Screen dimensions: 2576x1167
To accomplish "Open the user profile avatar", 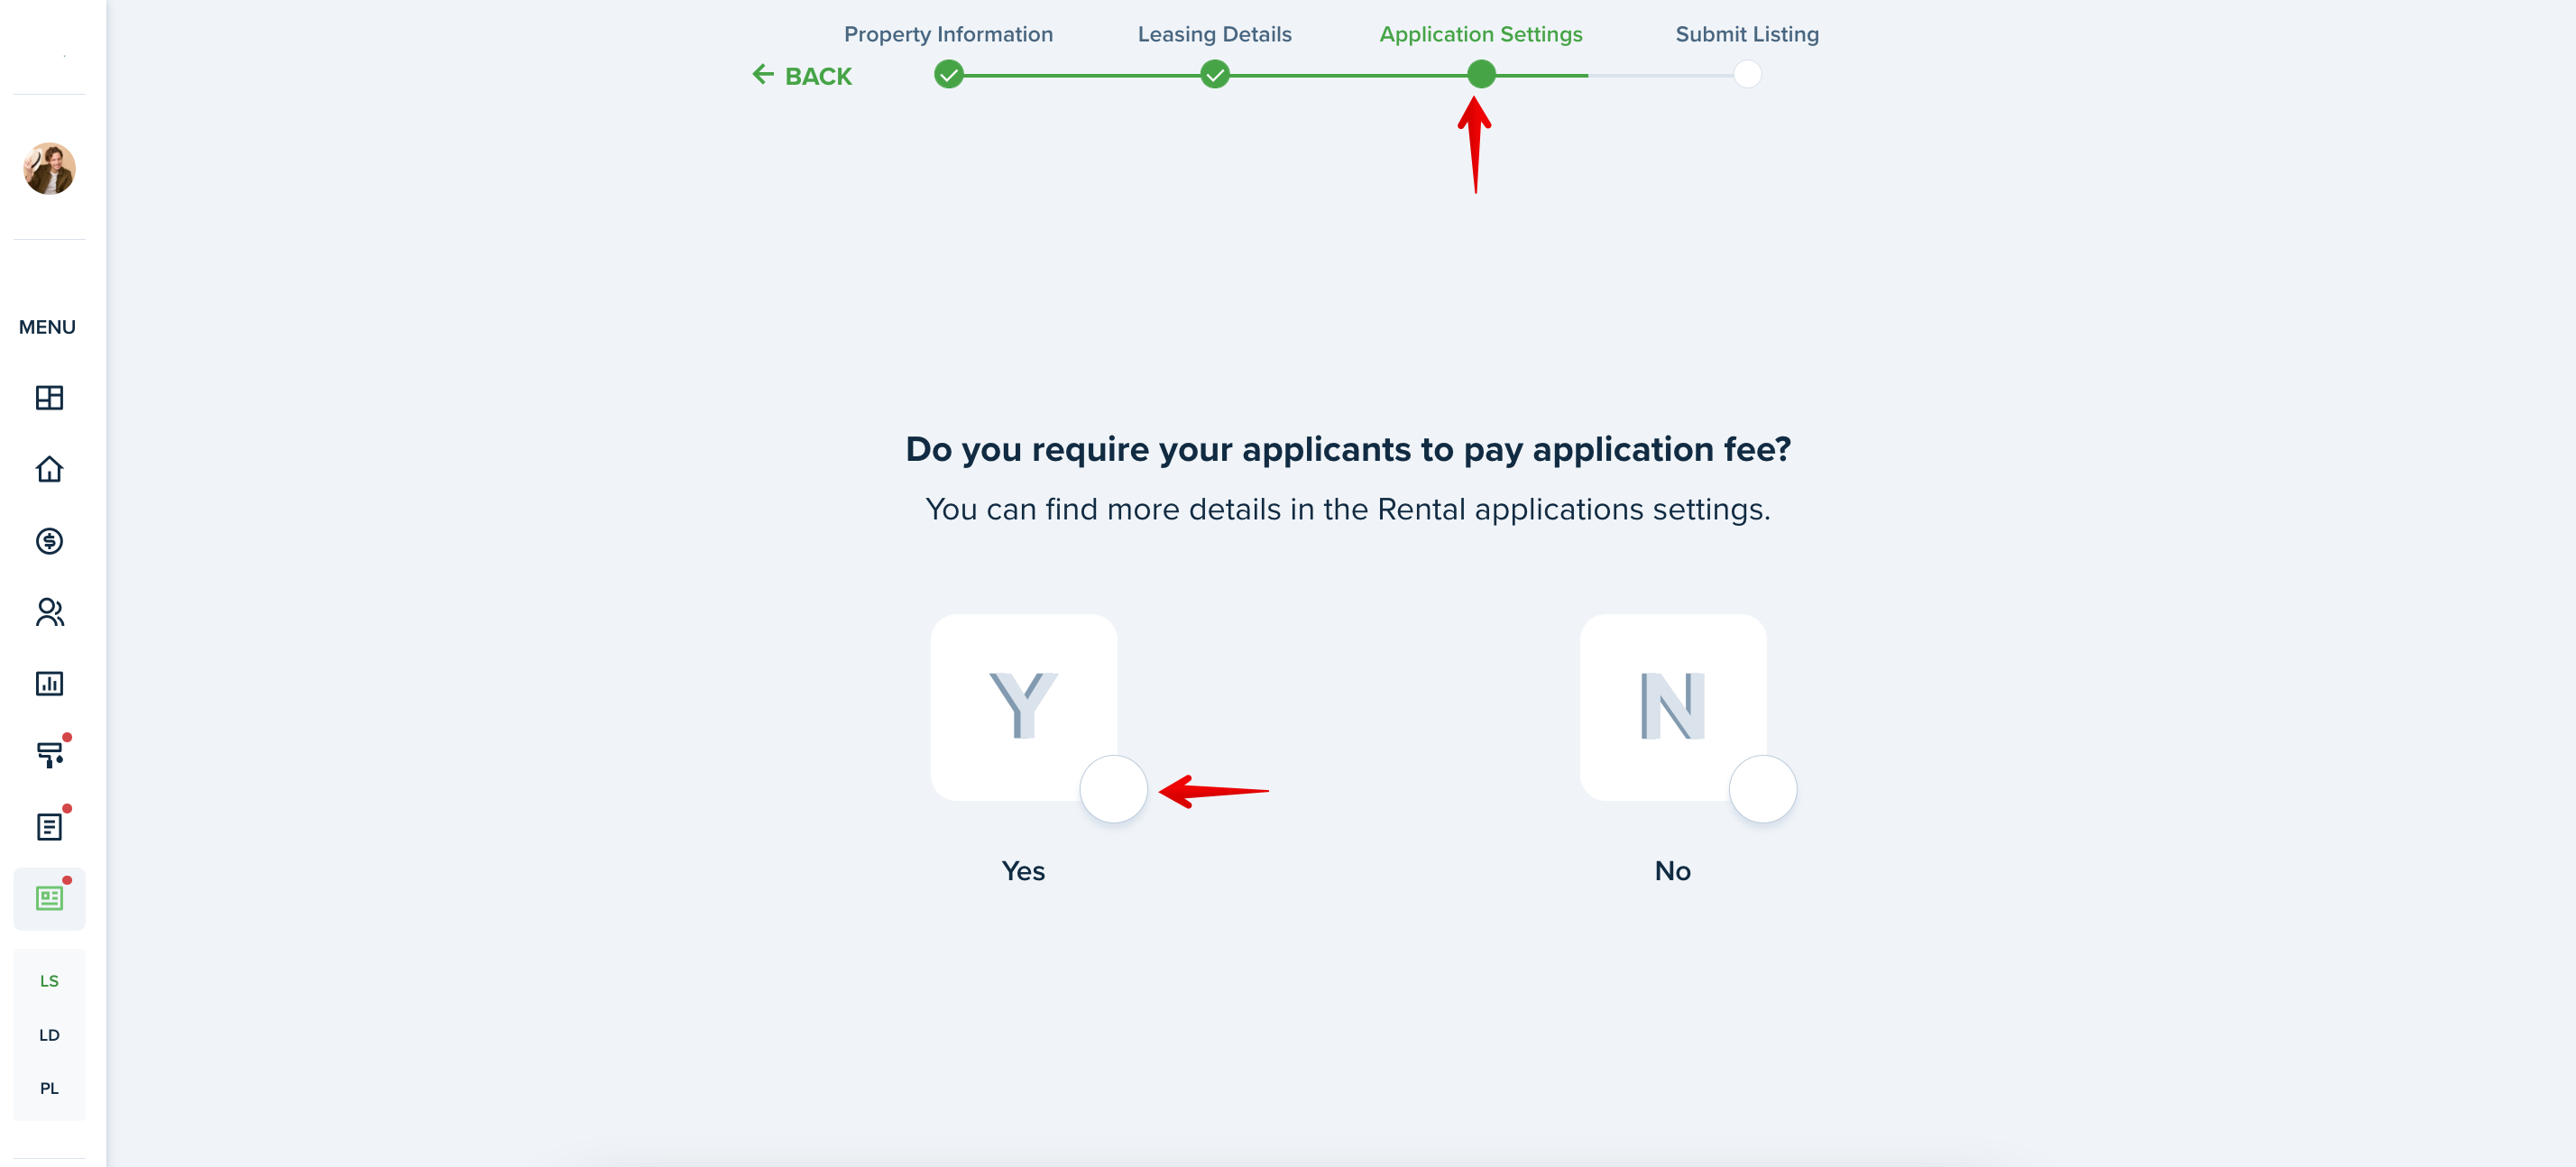I will coord(49,168).
